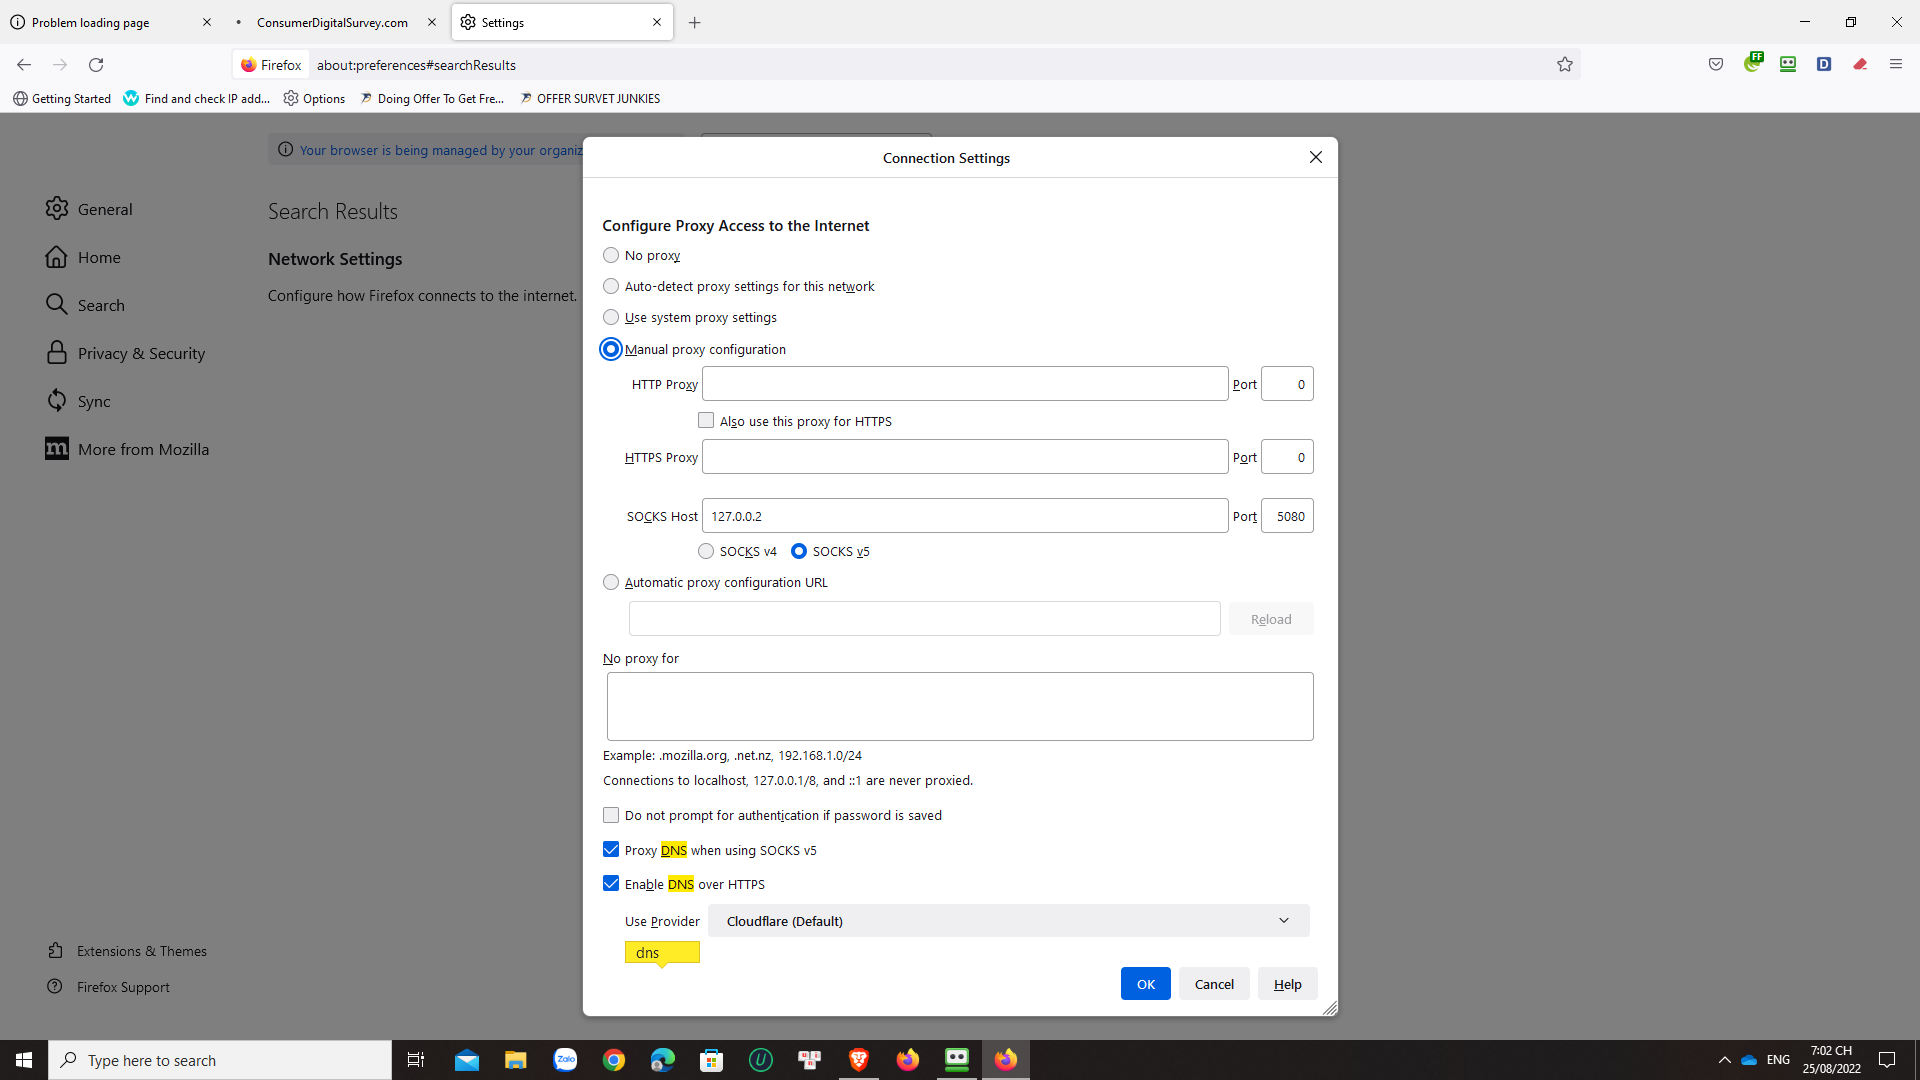Open File Explorer from the taskbar

[x=516, y=1060]
